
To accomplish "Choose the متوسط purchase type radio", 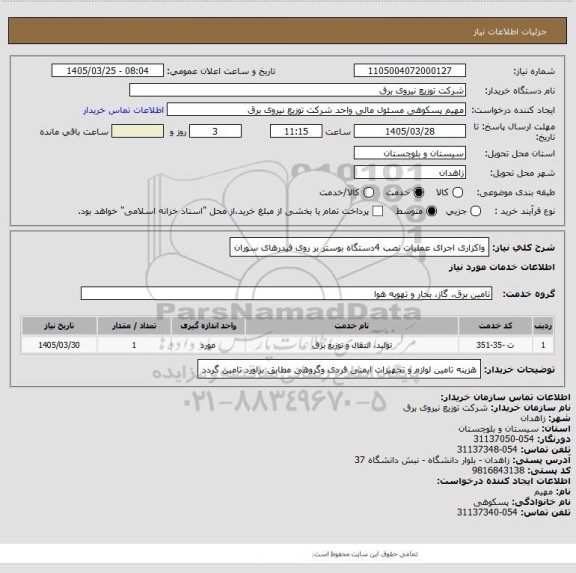I will pyautogui.click(x=431, y=211).
